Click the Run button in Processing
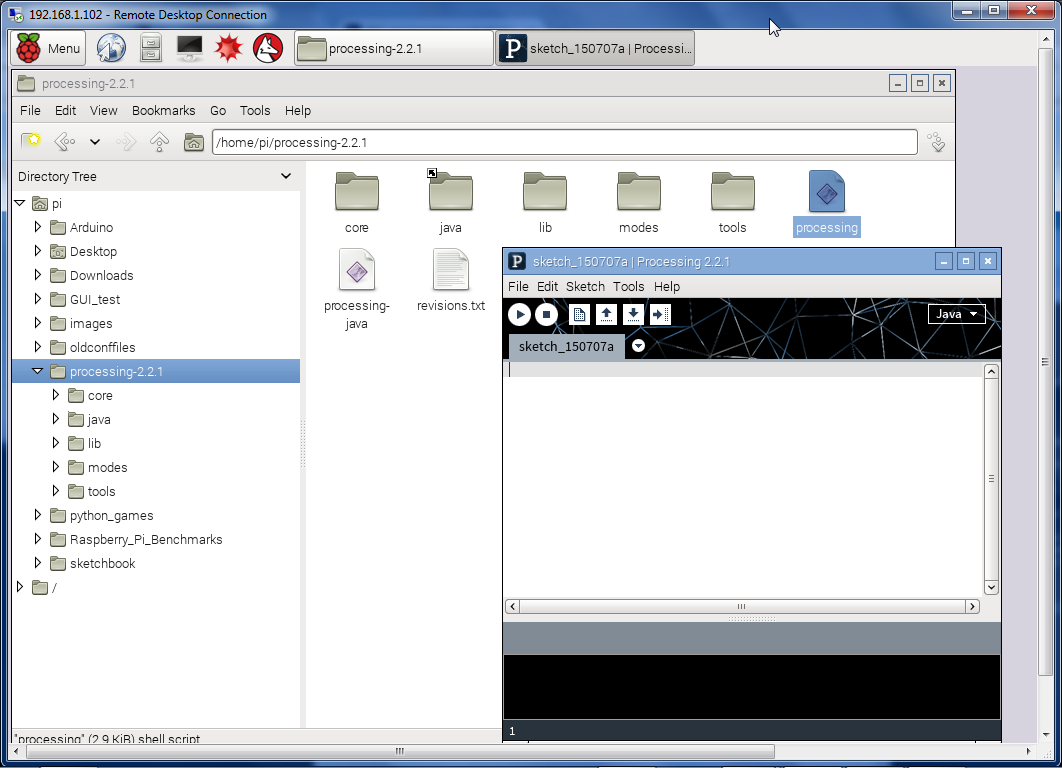This screenshot has height=768, width=1062. tap(519, 315)
